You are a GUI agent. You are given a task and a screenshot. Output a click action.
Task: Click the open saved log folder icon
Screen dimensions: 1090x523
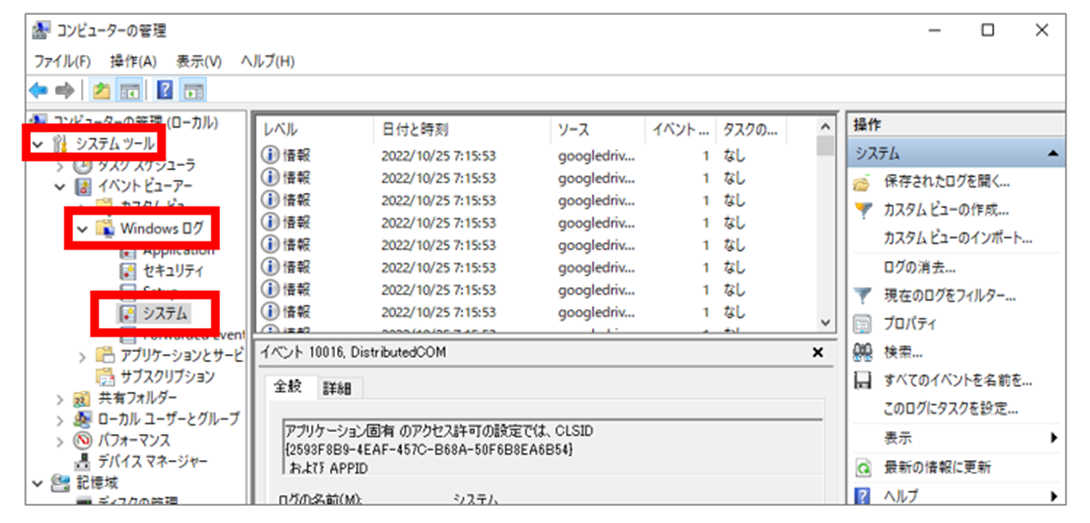(x=863, y=184)
